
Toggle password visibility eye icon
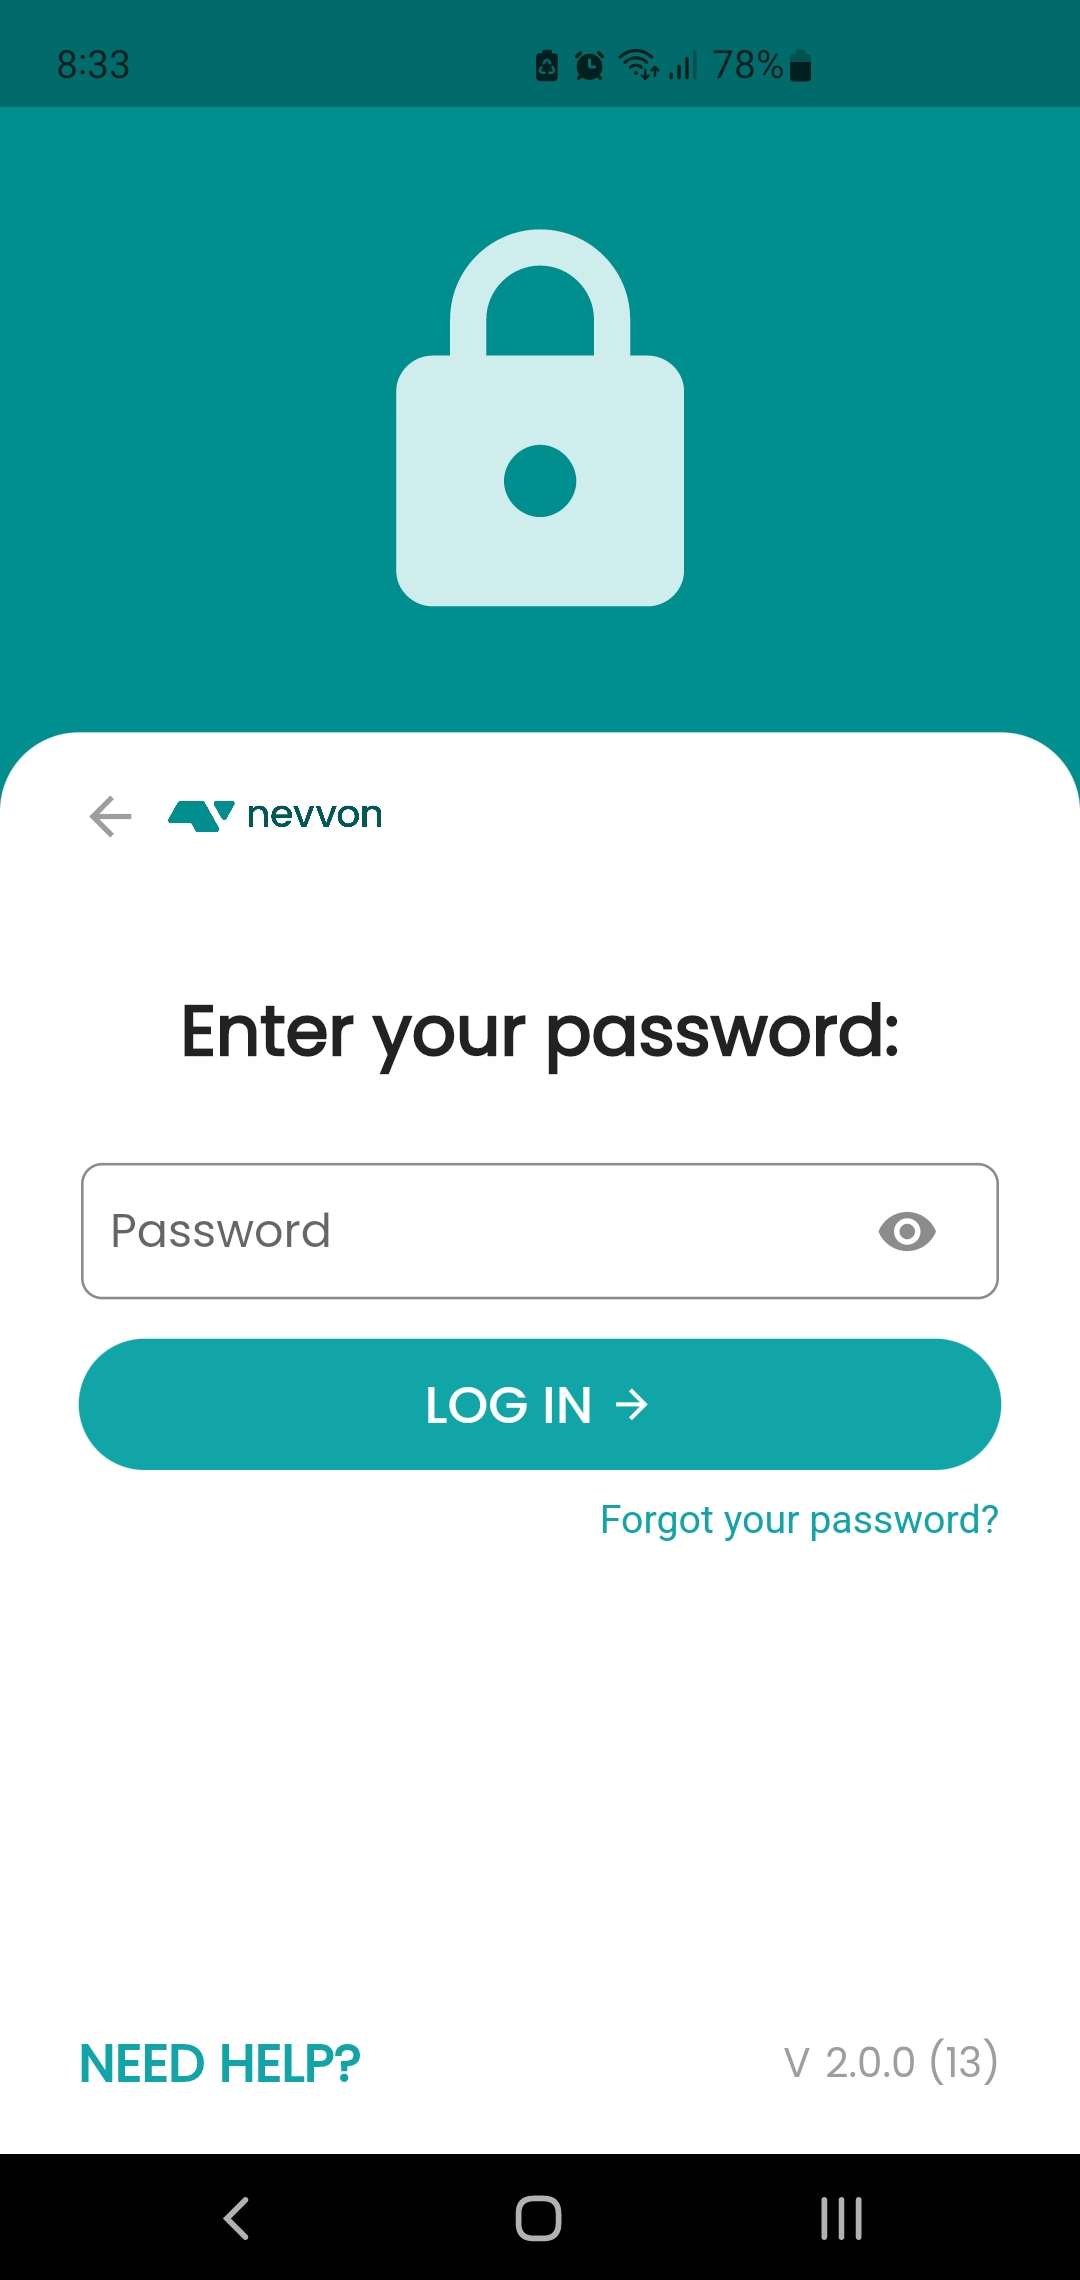pos(907,1231)
